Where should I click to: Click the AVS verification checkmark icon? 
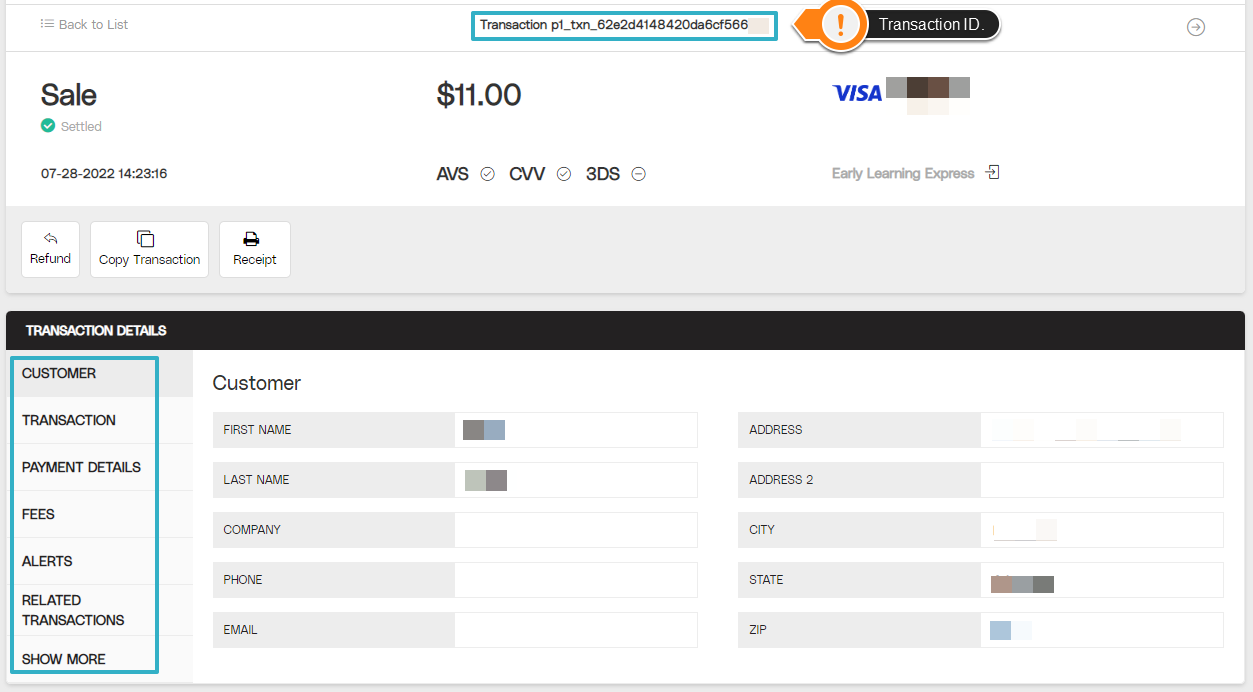[x=487, y=173]
